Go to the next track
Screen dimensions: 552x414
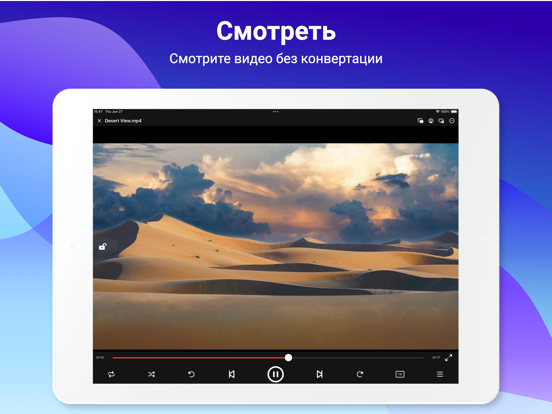pyautogui.click(x=319, y=374)
